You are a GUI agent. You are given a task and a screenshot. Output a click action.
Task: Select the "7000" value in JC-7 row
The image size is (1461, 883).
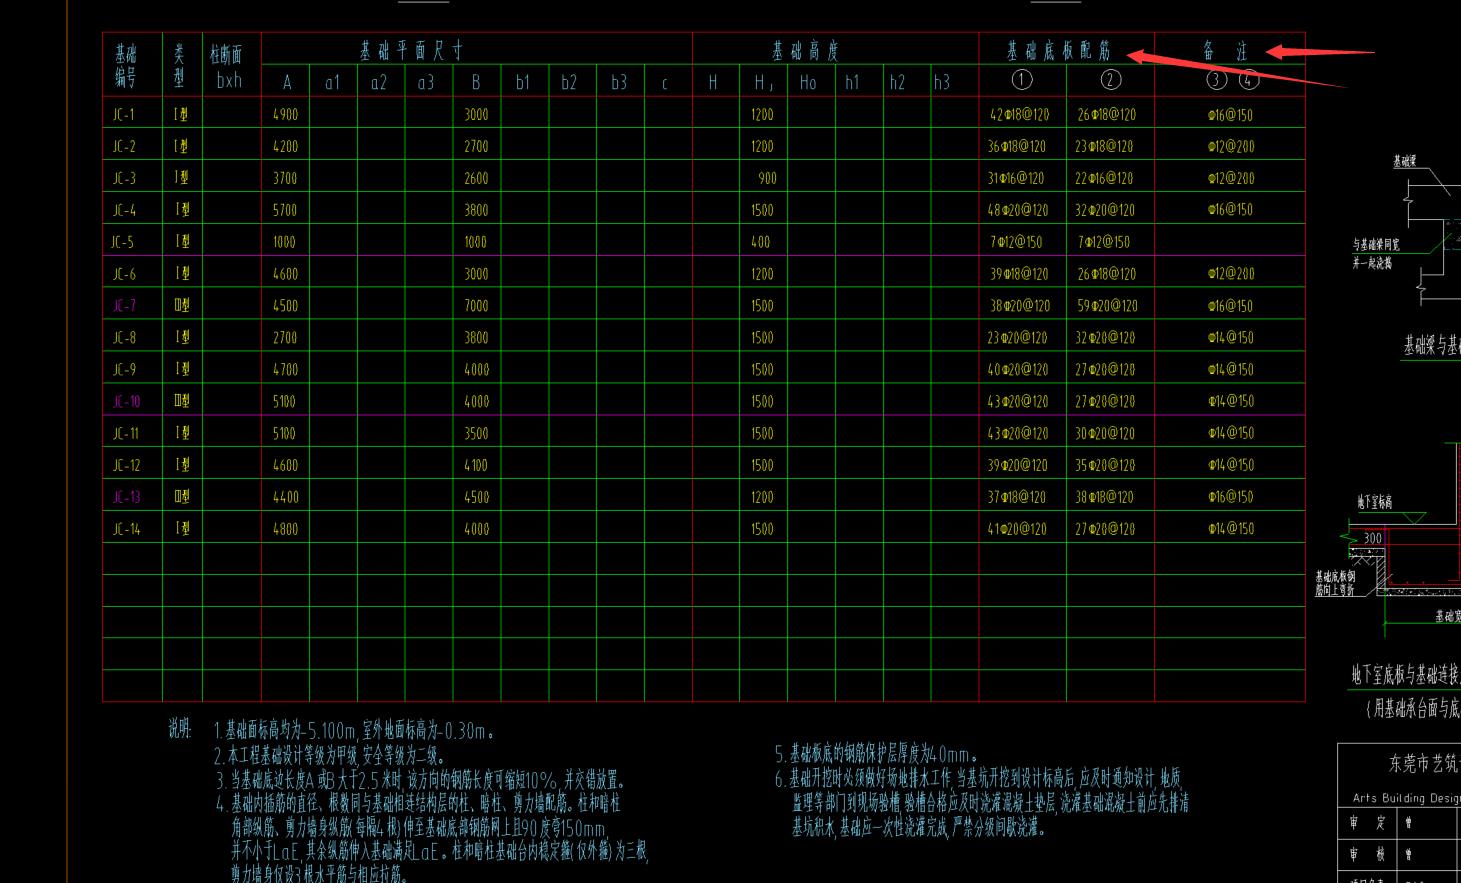tap(476, 306)
